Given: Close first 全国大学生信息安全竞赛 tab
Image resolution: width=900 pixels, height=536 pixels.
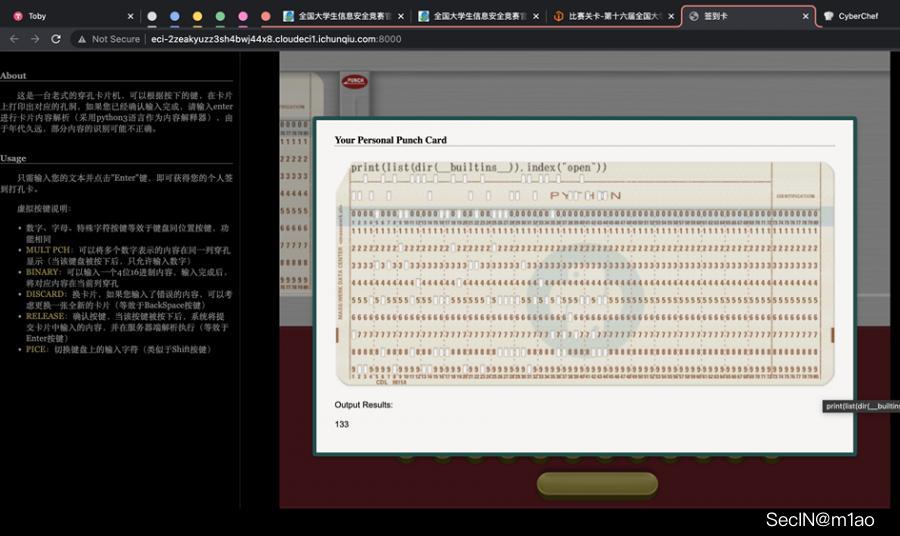Looking at the screenshot, I should point(401,16).
